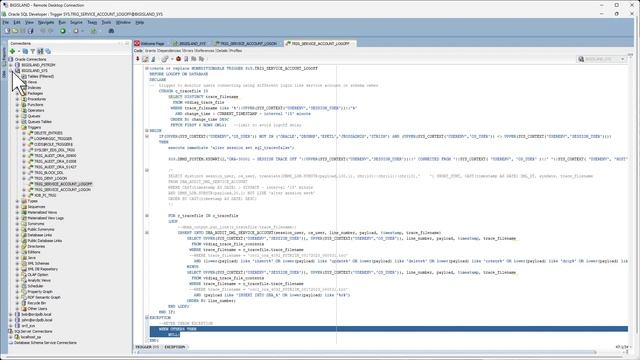Expand the Queues Tables node
This screenshot has width=640, height=360.
[18, 122]
